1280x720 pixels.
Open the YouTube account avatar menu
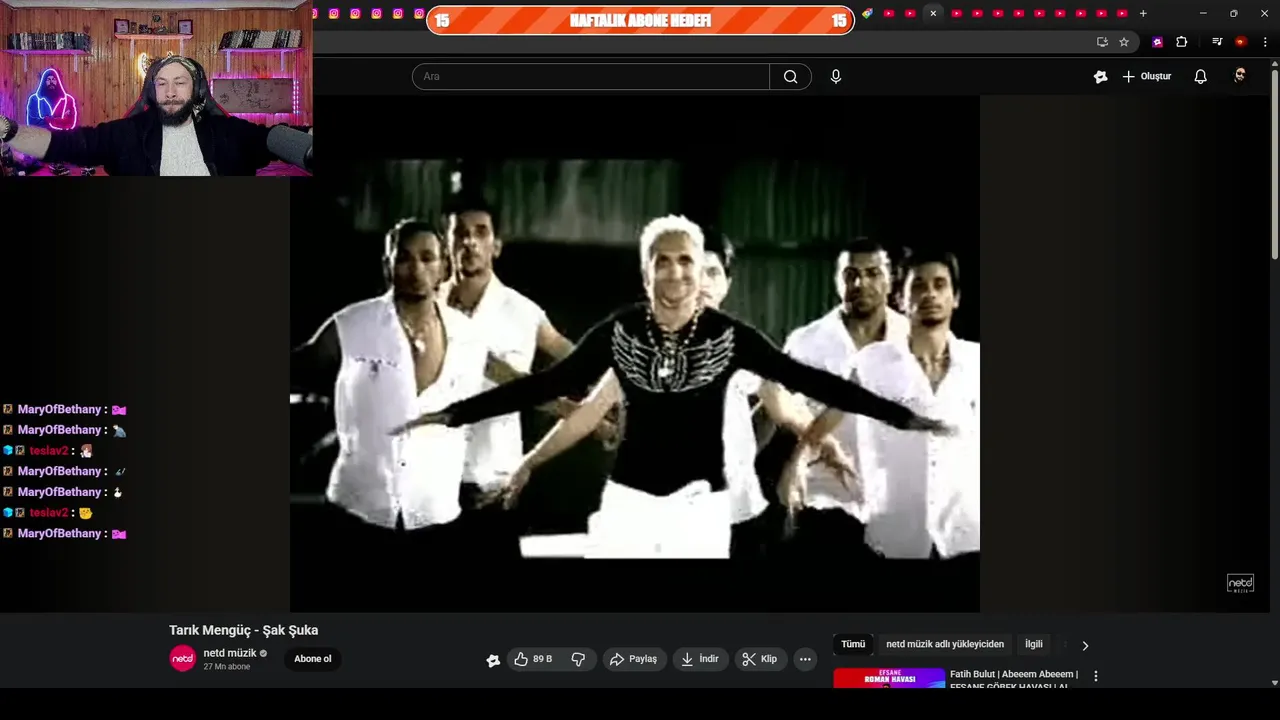[1240, 77]
